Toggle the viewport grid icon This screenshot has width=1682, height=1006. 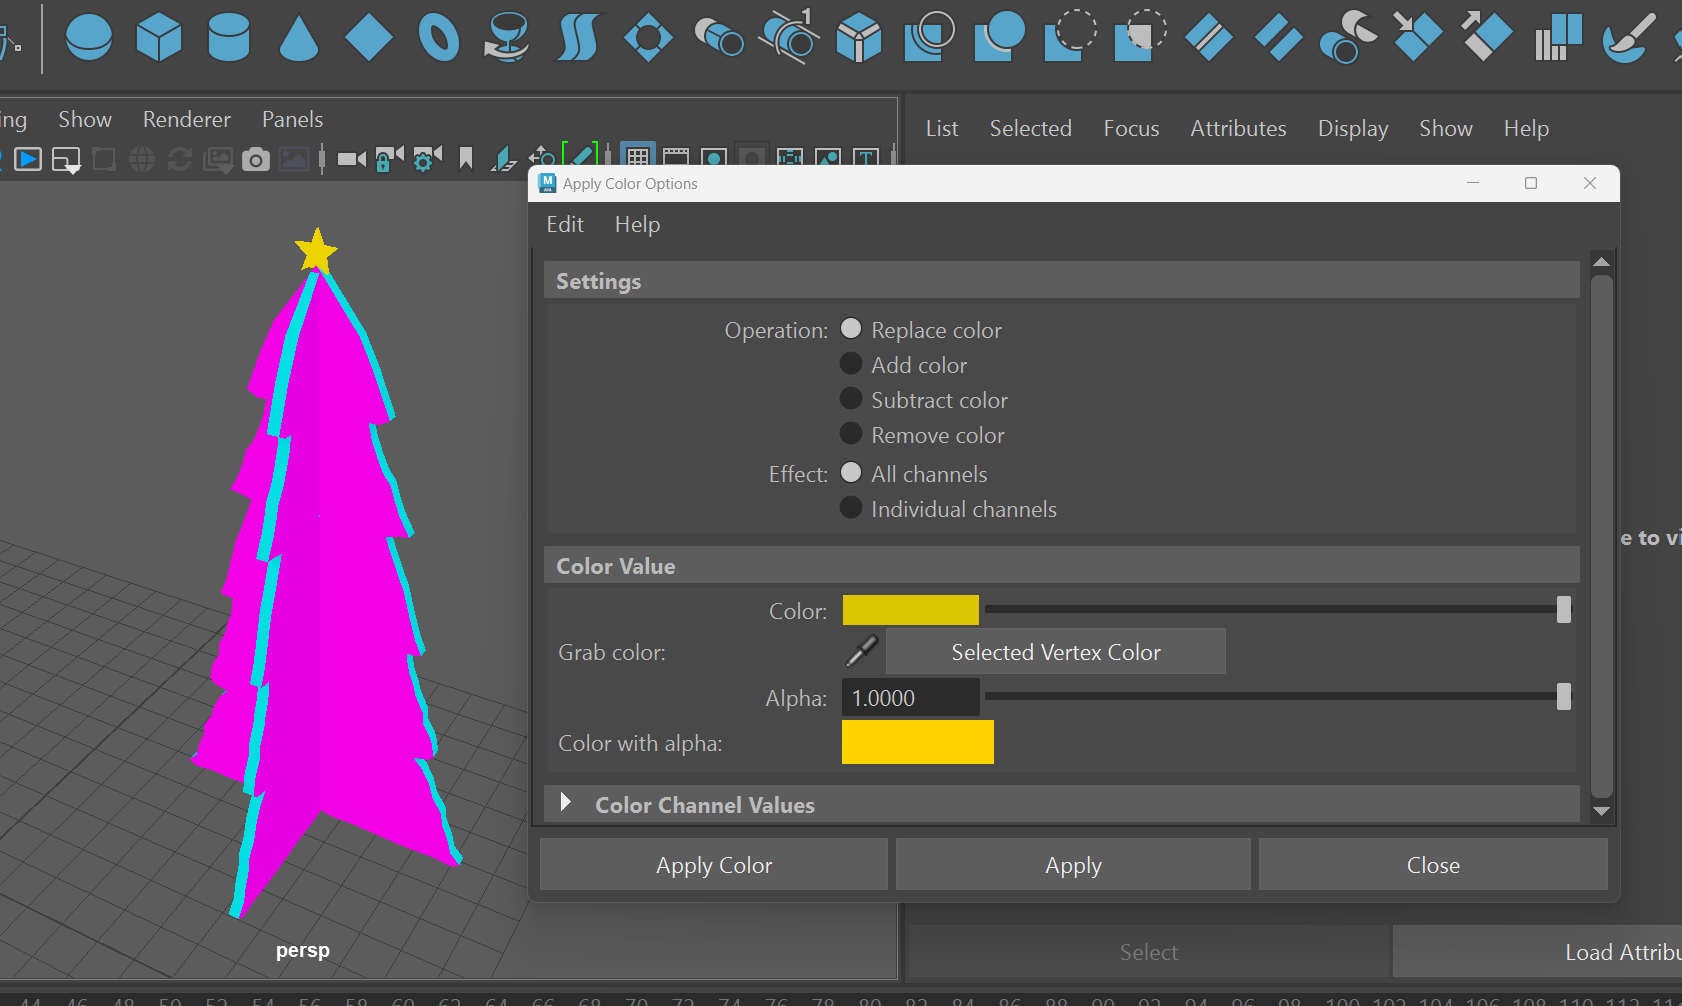pyautogui.click(x=637, y=157)
